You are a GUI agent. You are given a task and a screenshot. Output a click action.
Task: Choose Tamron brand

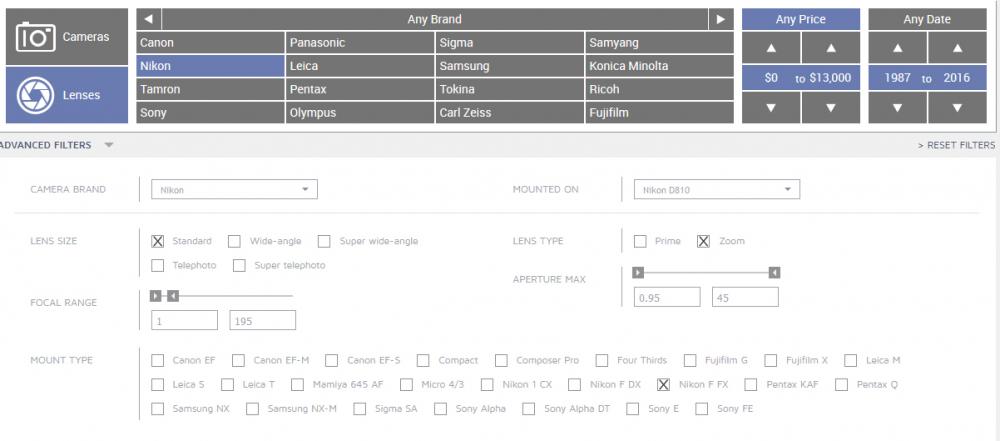pyautogui.click(x=210, y=89)
